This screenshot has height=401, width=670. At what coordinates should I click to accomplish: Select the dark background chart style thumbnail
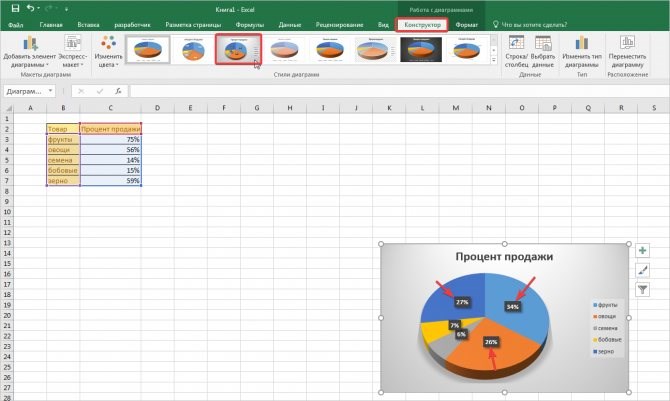pos(421,50)
